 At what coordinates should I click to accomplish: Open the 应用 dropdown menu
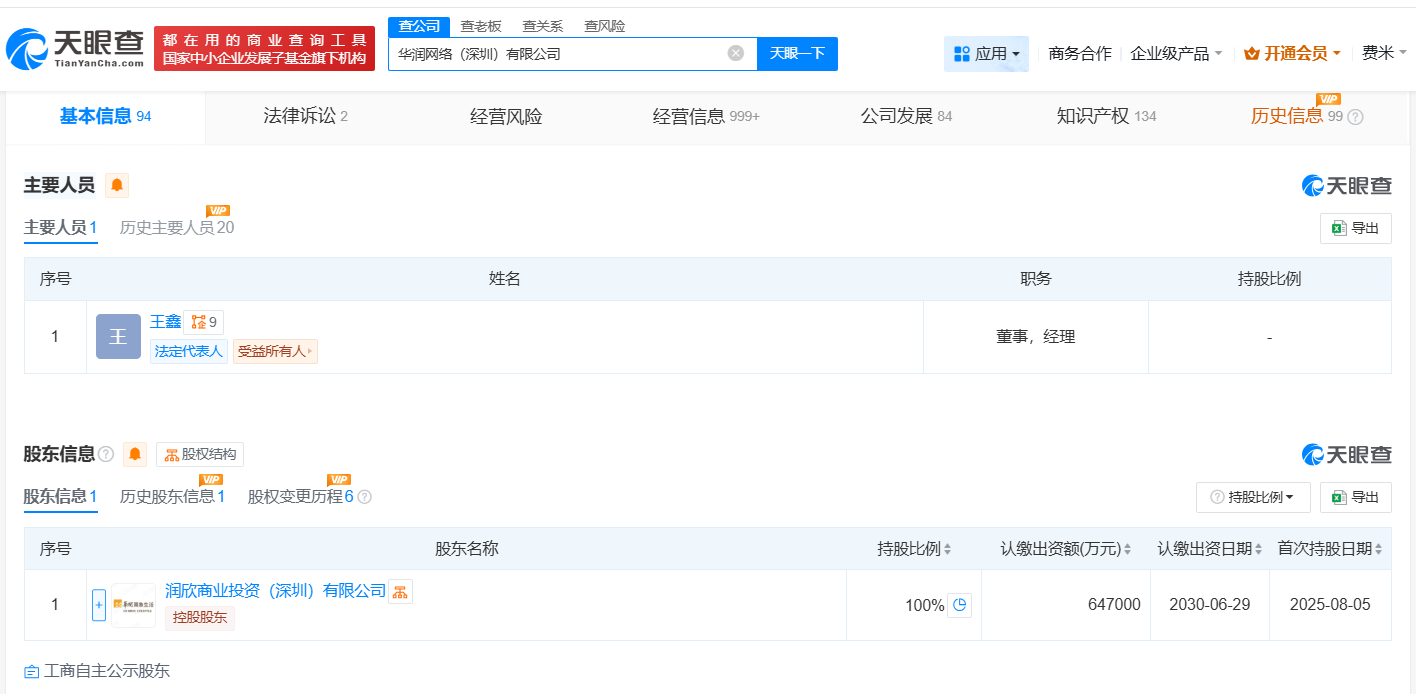tap(986, 53)
